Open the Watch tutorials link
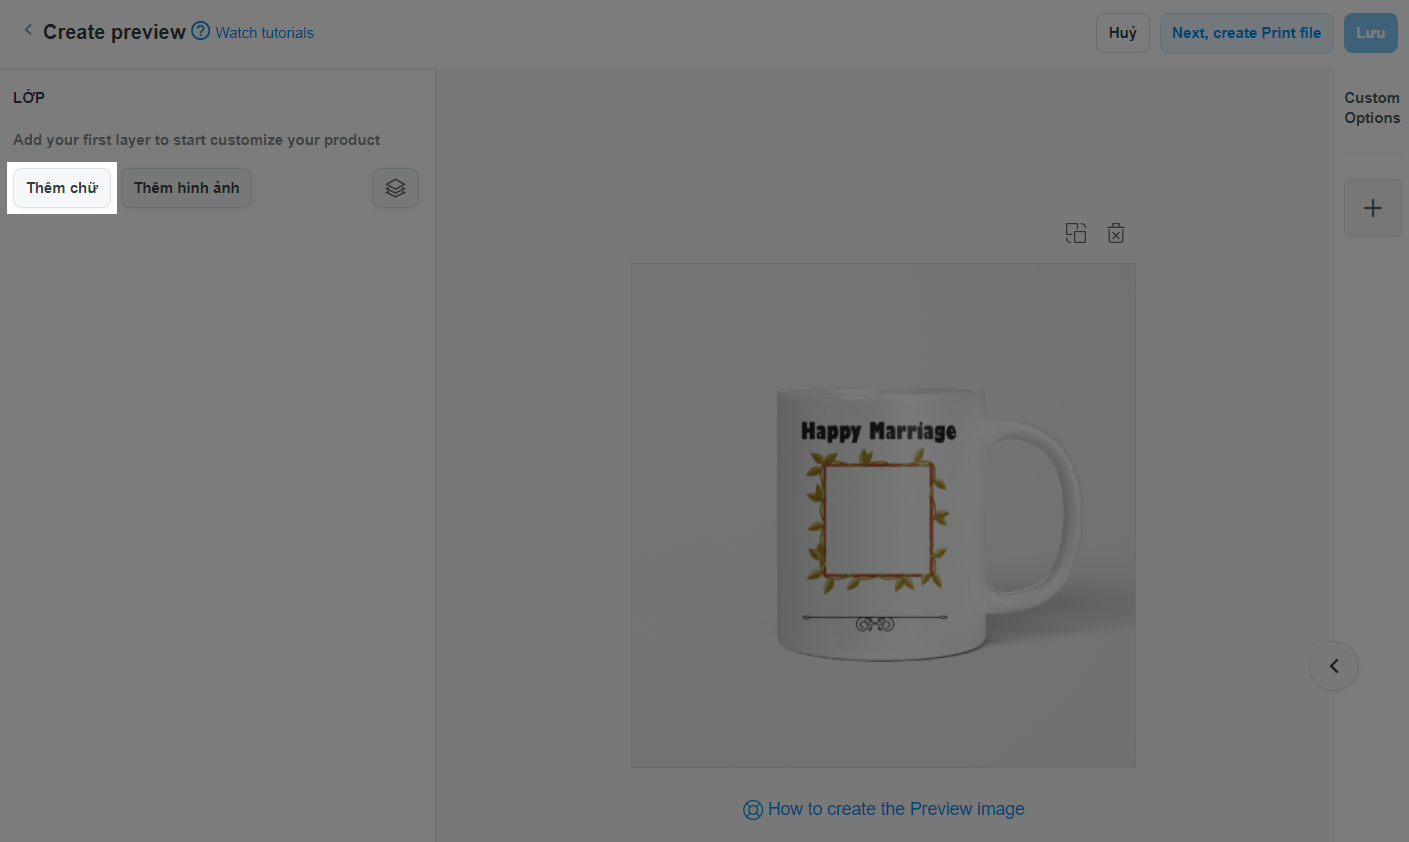Viewport: 1409px width, 842px height. click(265, 33)
